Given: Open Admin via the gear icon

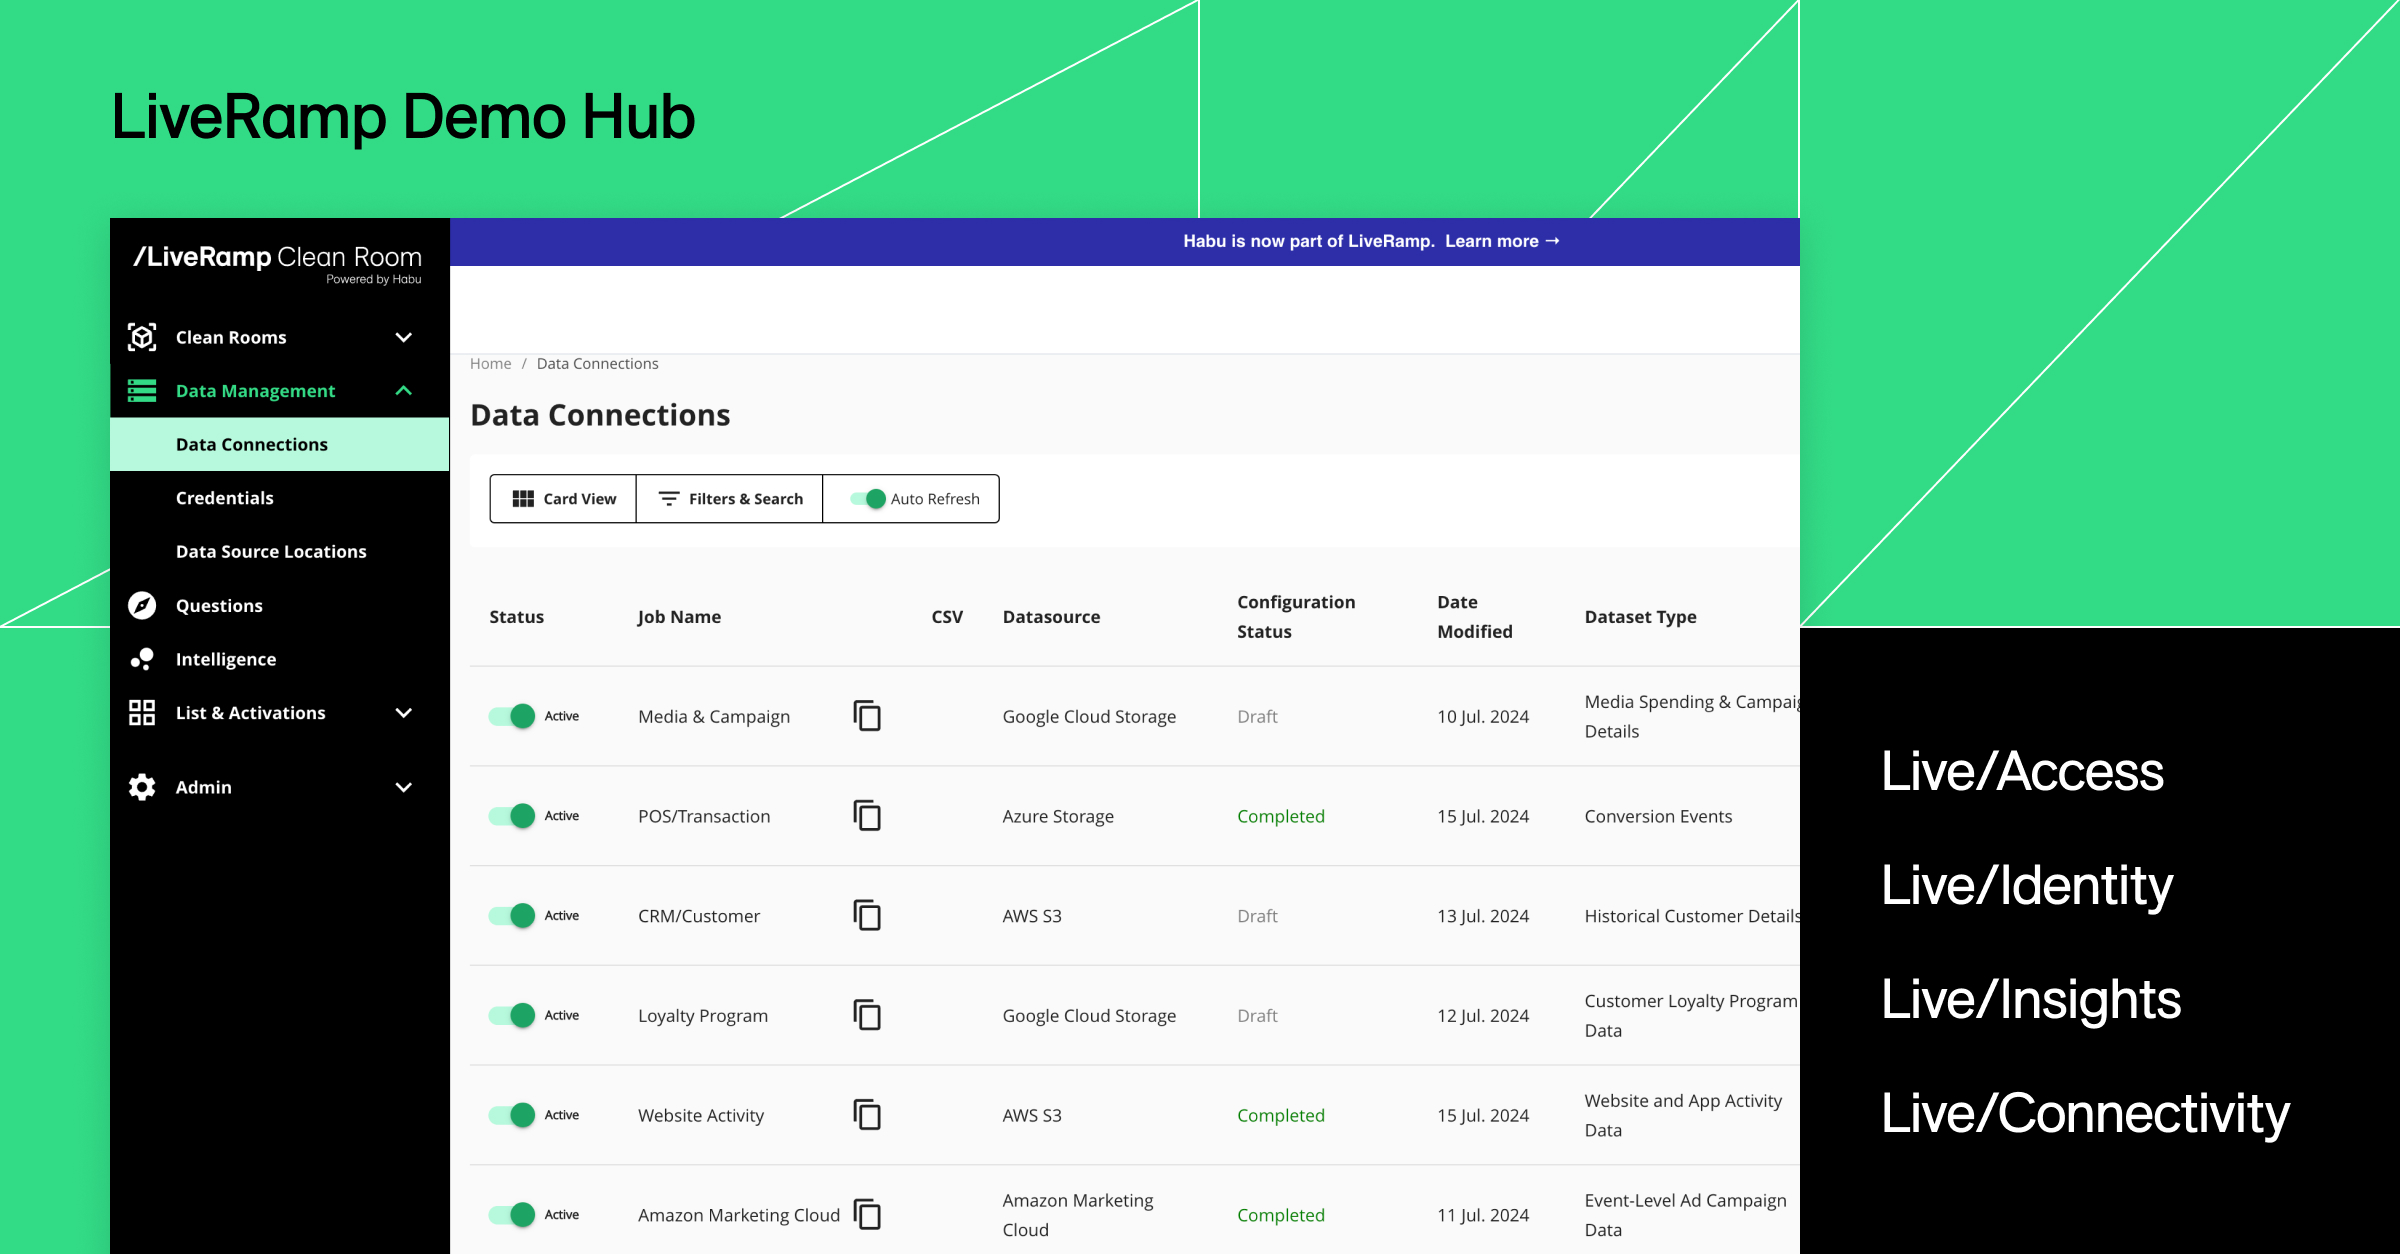Looking at the screenshot, I should tap(141, 787).
